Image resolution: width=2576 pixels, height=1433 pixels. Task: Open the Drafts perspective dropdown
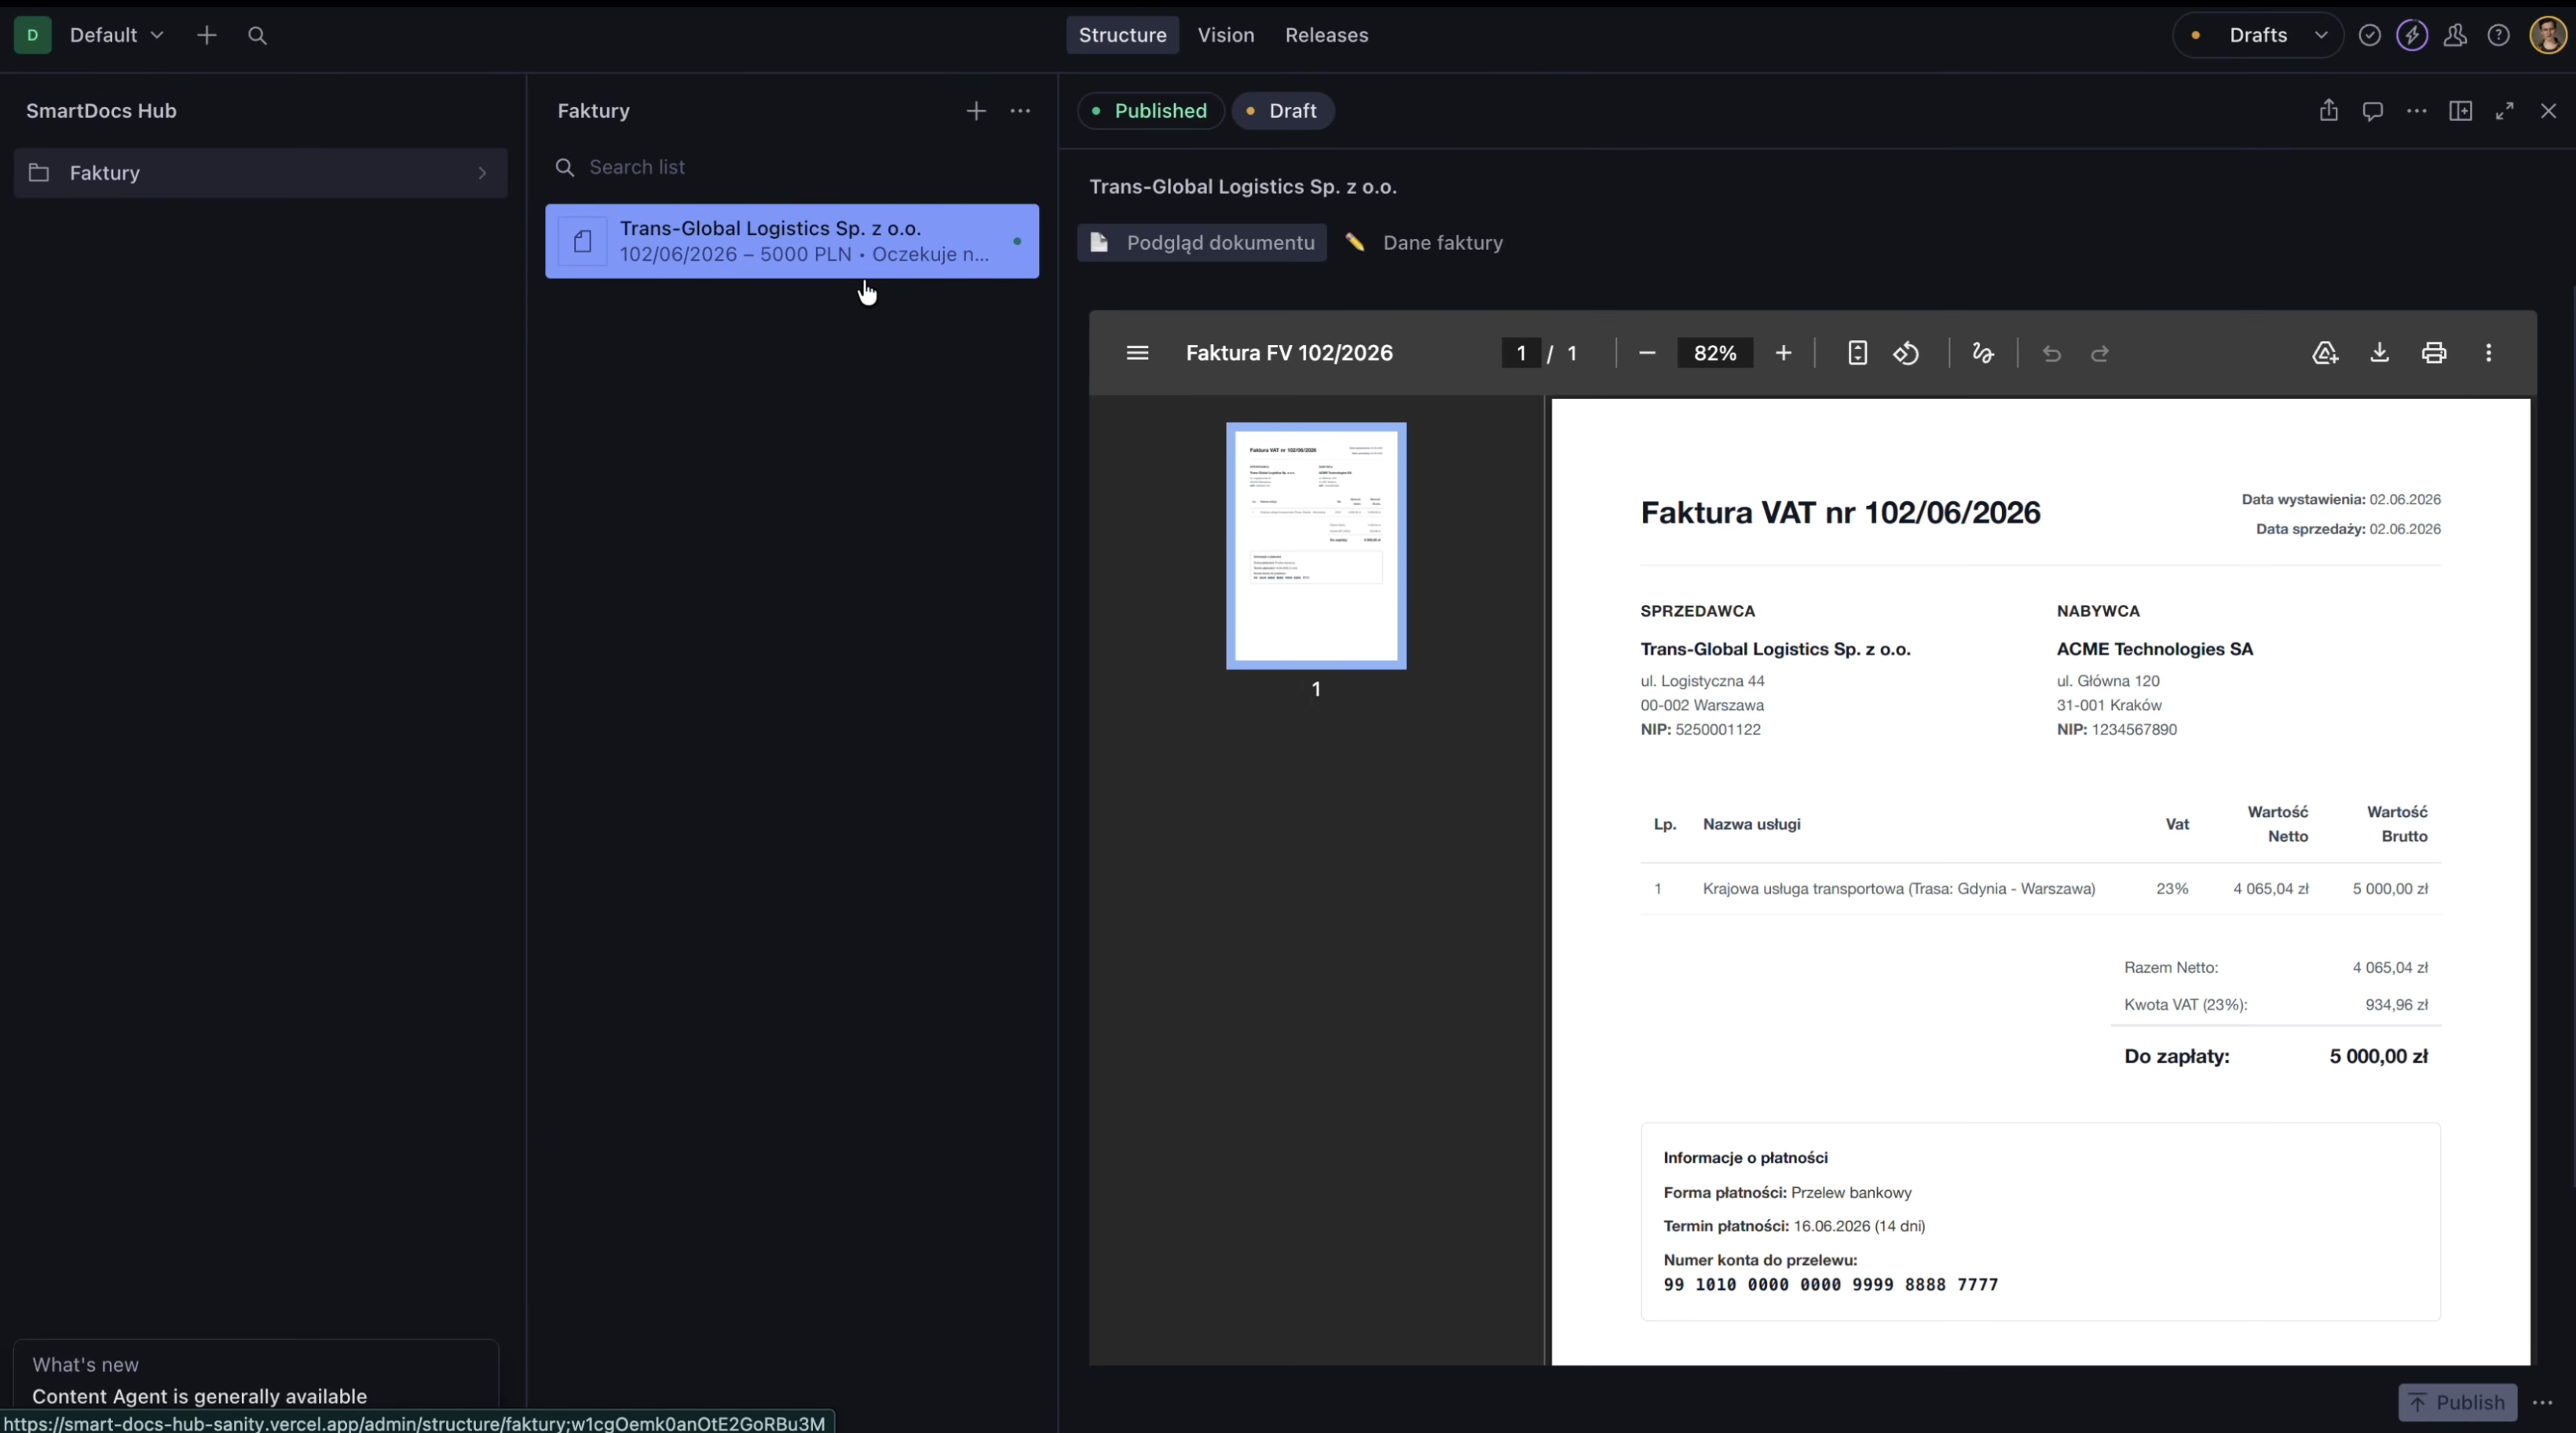(2257, 35)
